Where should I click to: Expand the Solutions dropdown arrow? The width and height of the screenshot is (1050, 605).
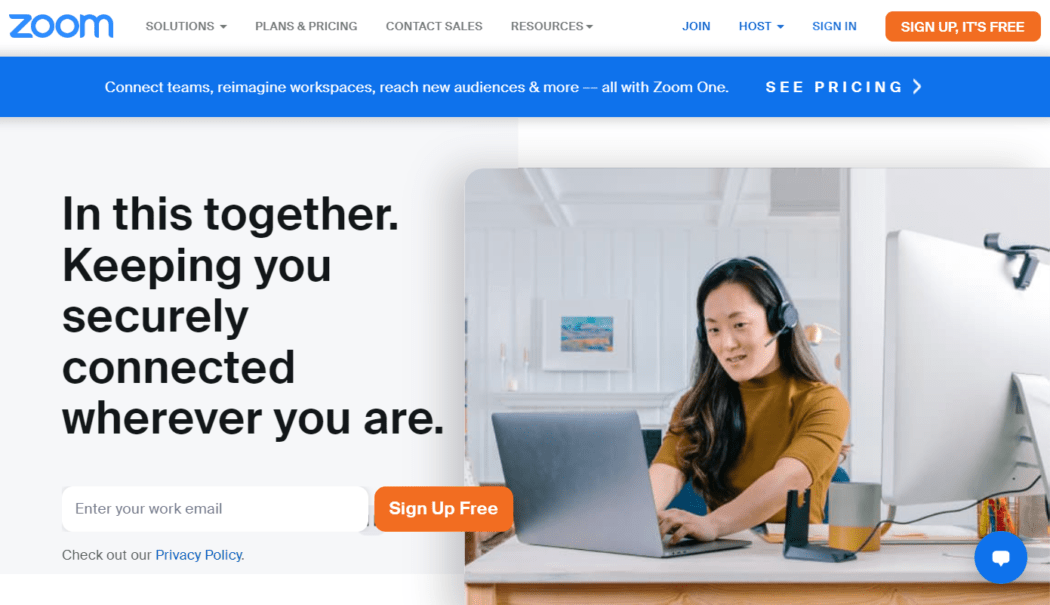click(223, 27)
